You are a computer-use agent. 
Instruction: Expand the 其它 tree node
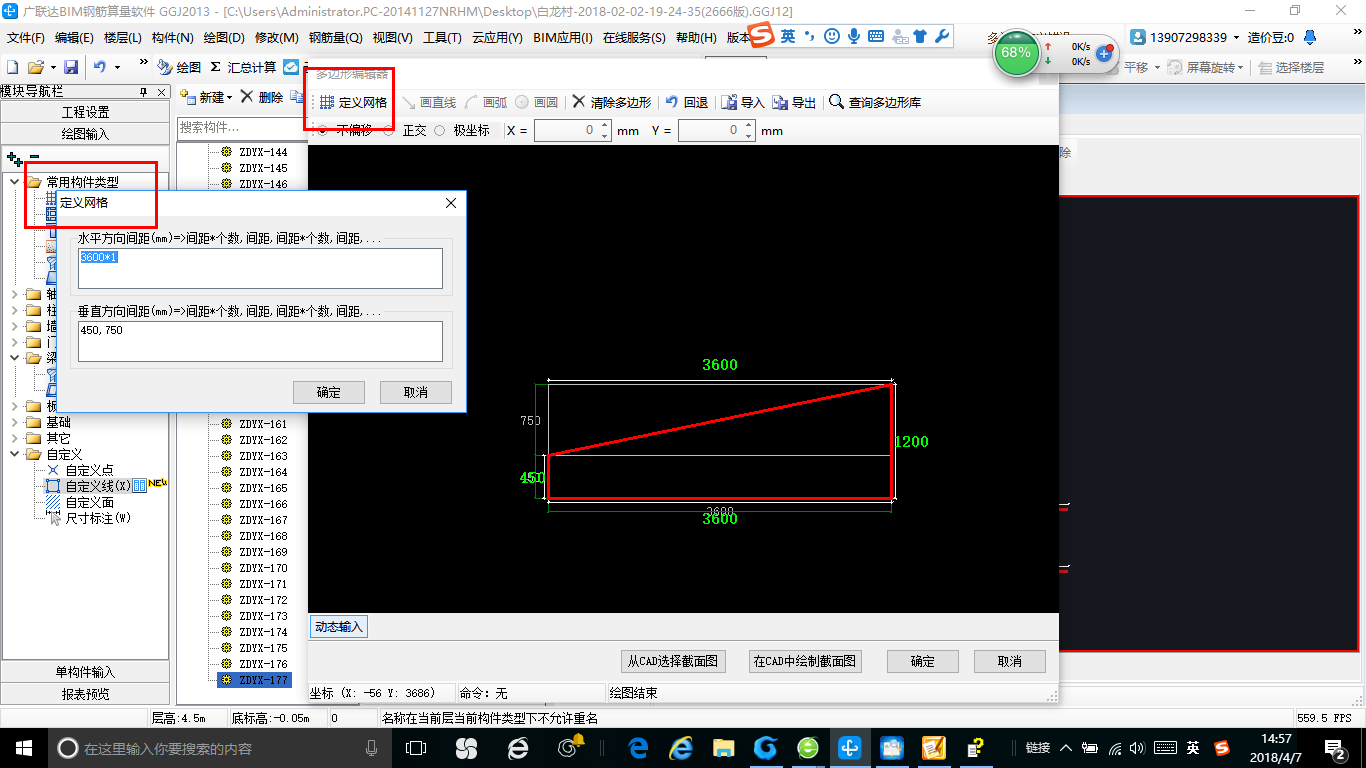(14, 438)
